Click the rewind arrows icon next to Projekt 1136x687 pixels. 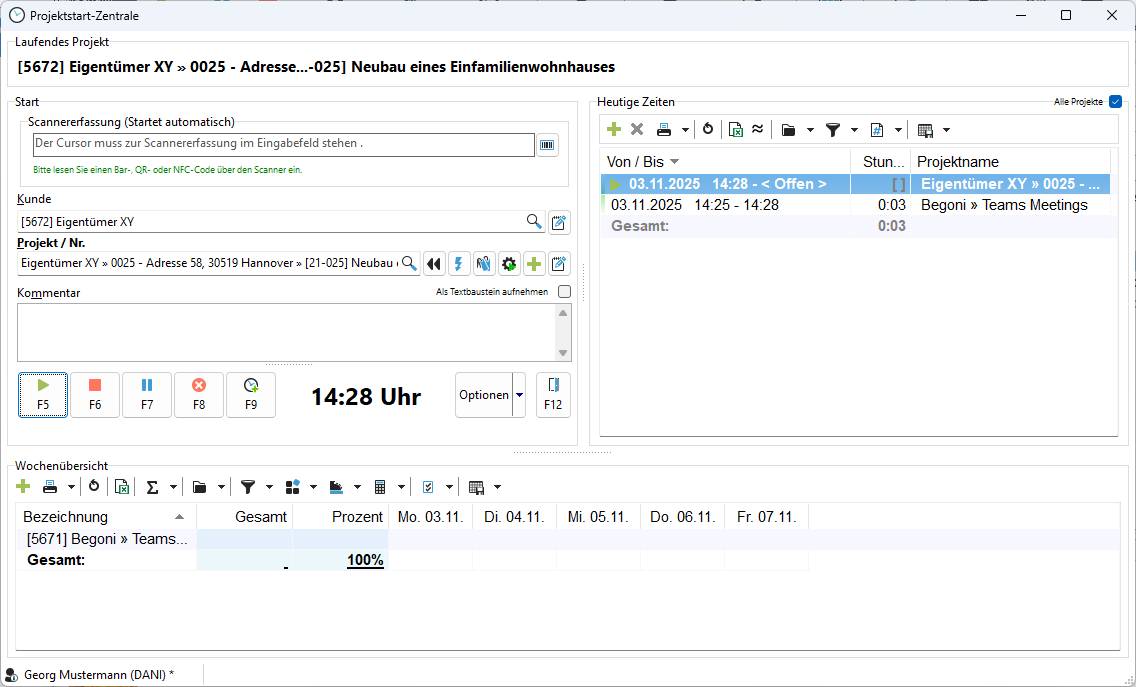click(x=433, y=264)
